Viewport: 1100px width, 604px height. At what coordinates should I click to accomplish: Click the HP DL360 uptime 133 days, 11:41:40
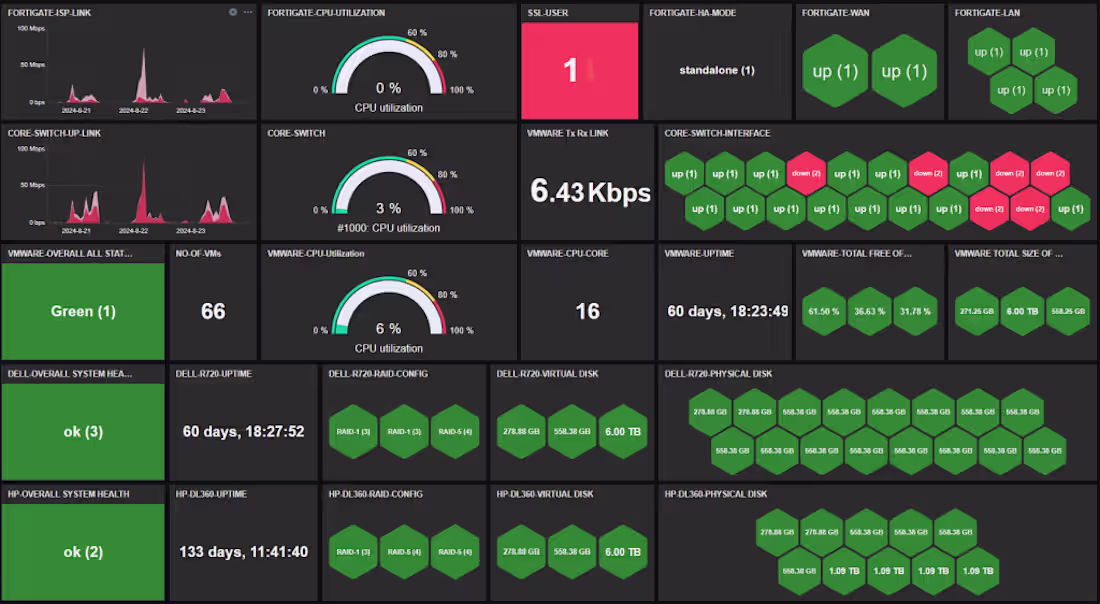tap(243, 552)
